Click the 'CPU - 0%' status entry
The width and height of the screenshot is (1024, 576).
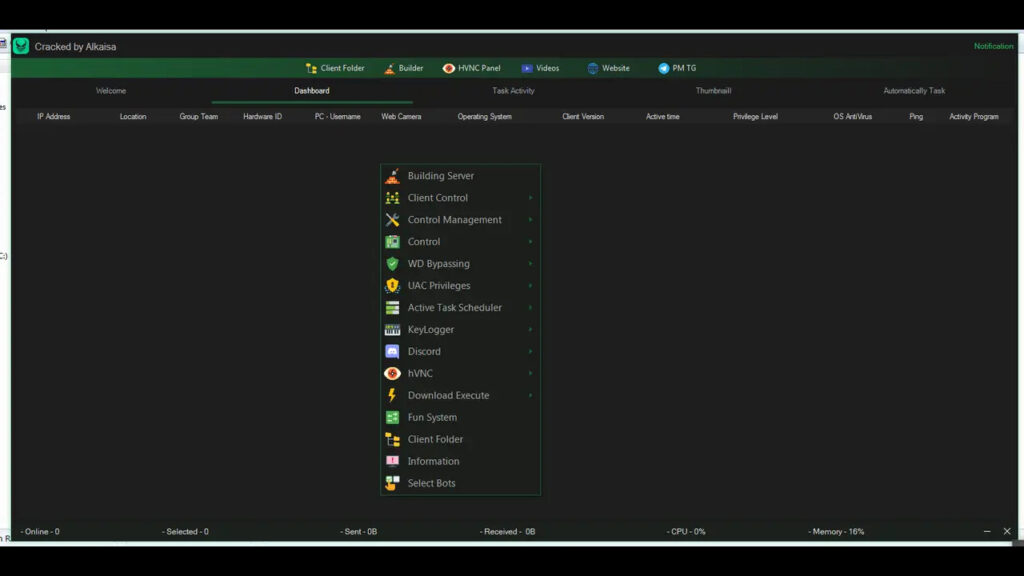coord(686,532)
